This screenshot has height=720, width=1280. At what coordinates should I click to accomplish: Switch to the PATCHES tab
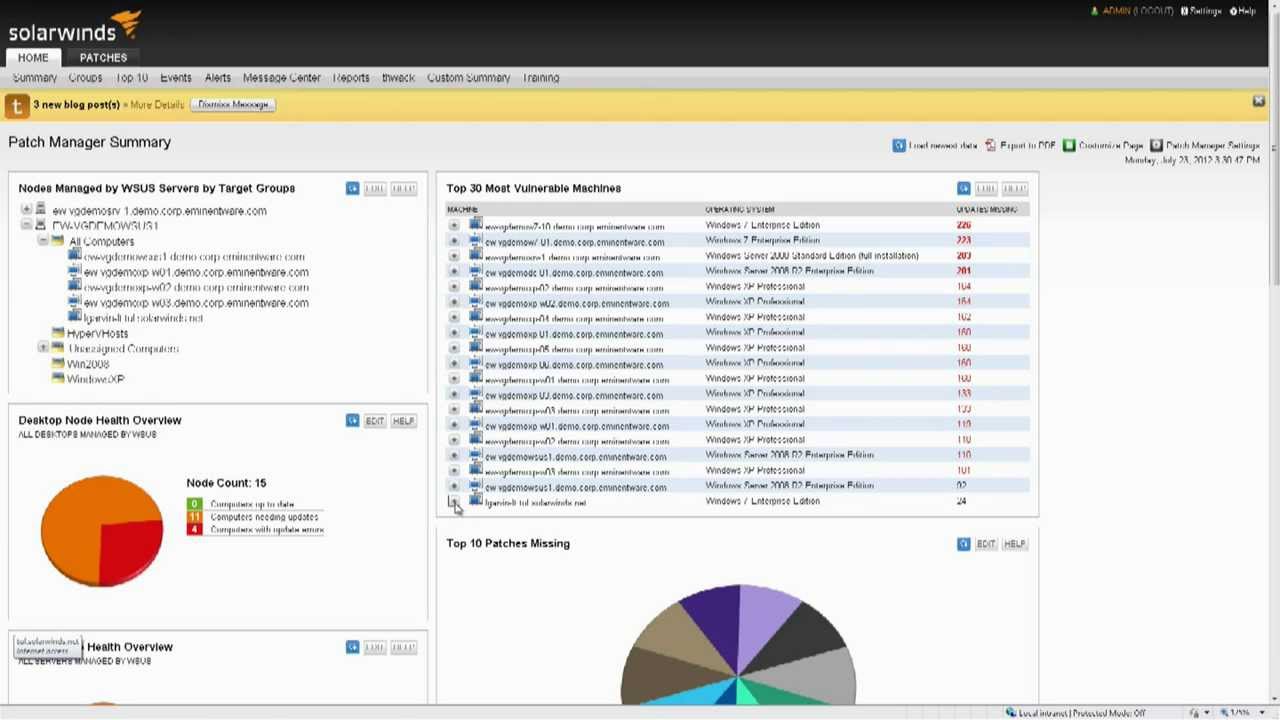(103, 58)
